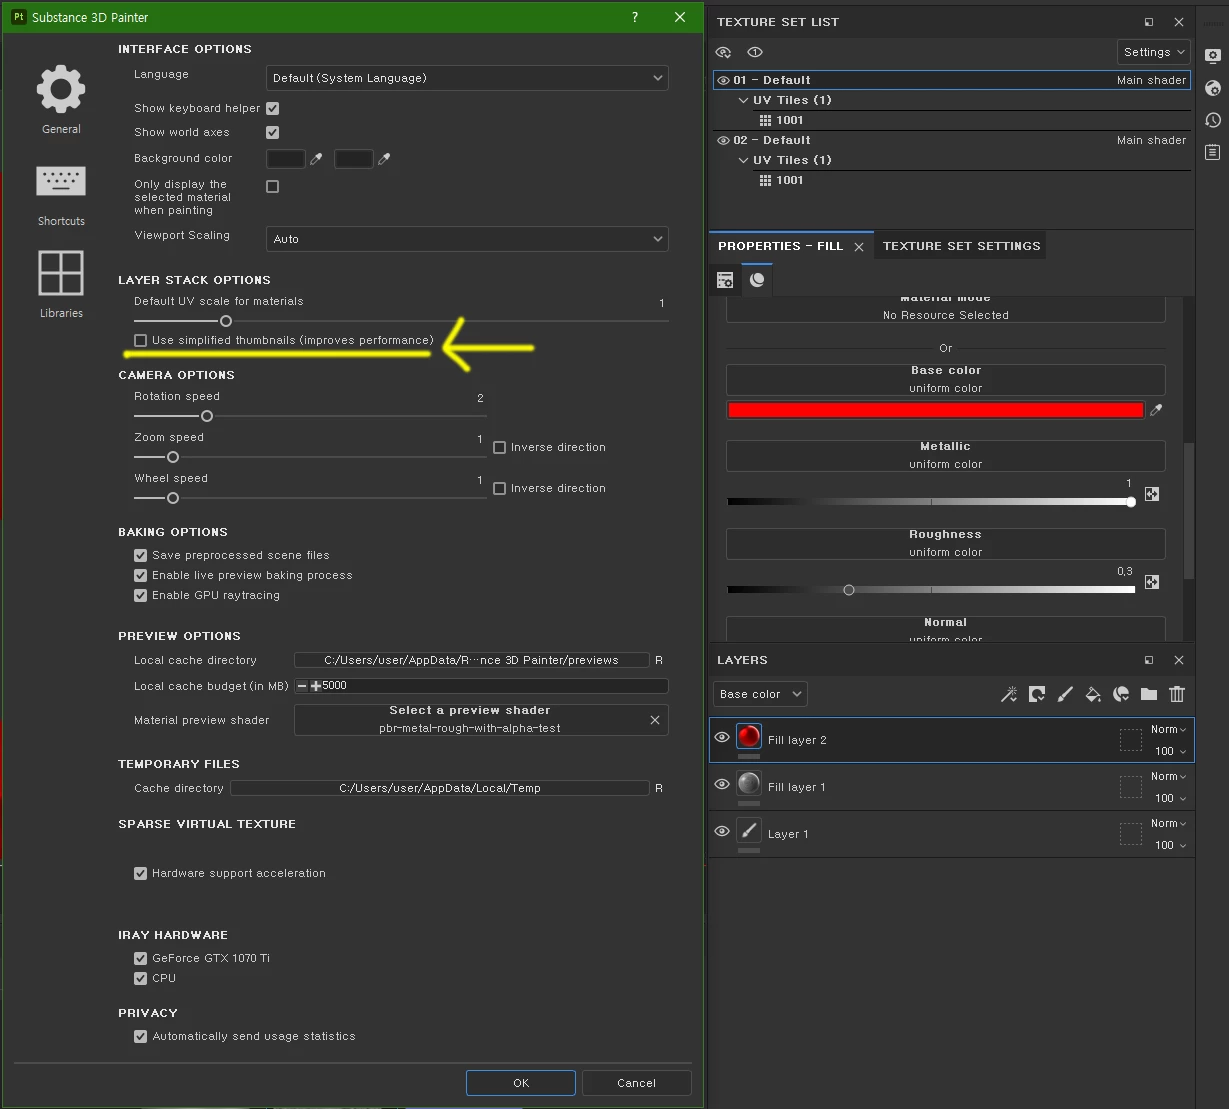This screenshot has height=1109, width=1229.
Task: Add a folder in Layers panel
Action: [1149, 694]
